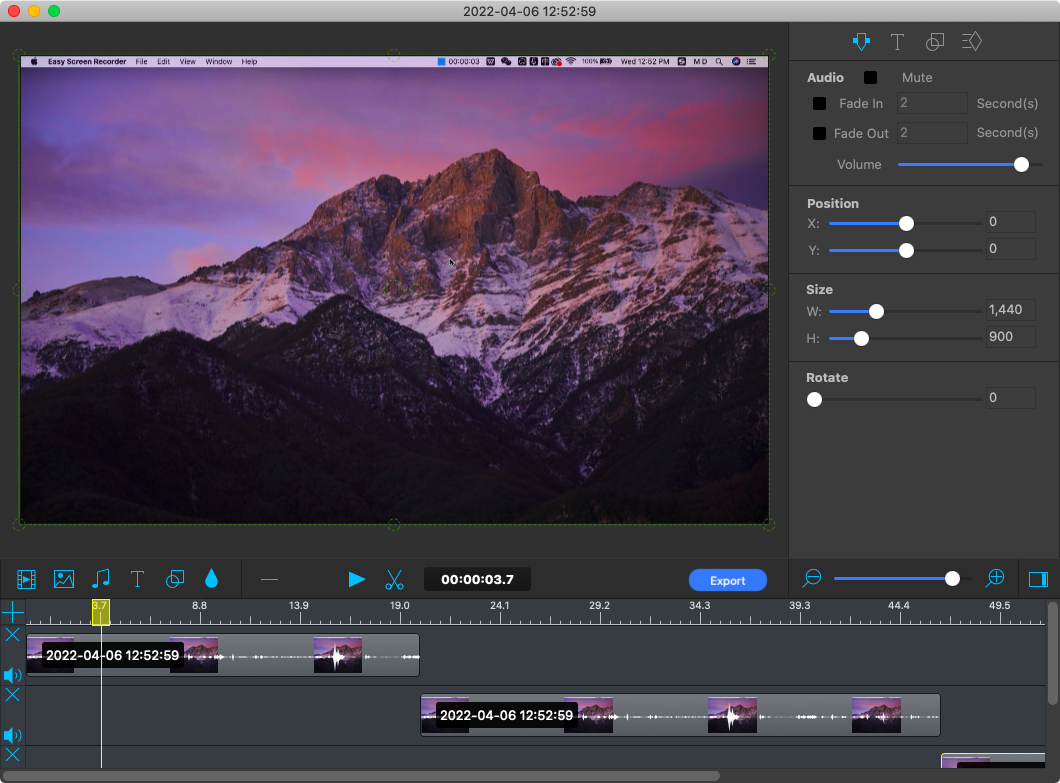1060x783 pixels.
Task: Click the add image icon in toolbar
Action: [x=64, y=579]
